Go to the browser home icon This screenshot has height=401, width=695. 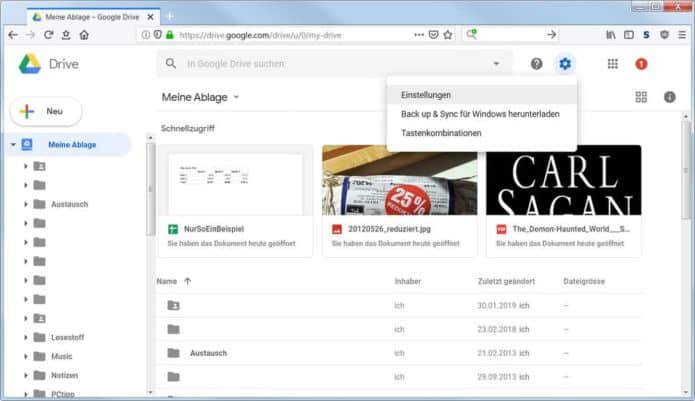(x=84, y=34)
